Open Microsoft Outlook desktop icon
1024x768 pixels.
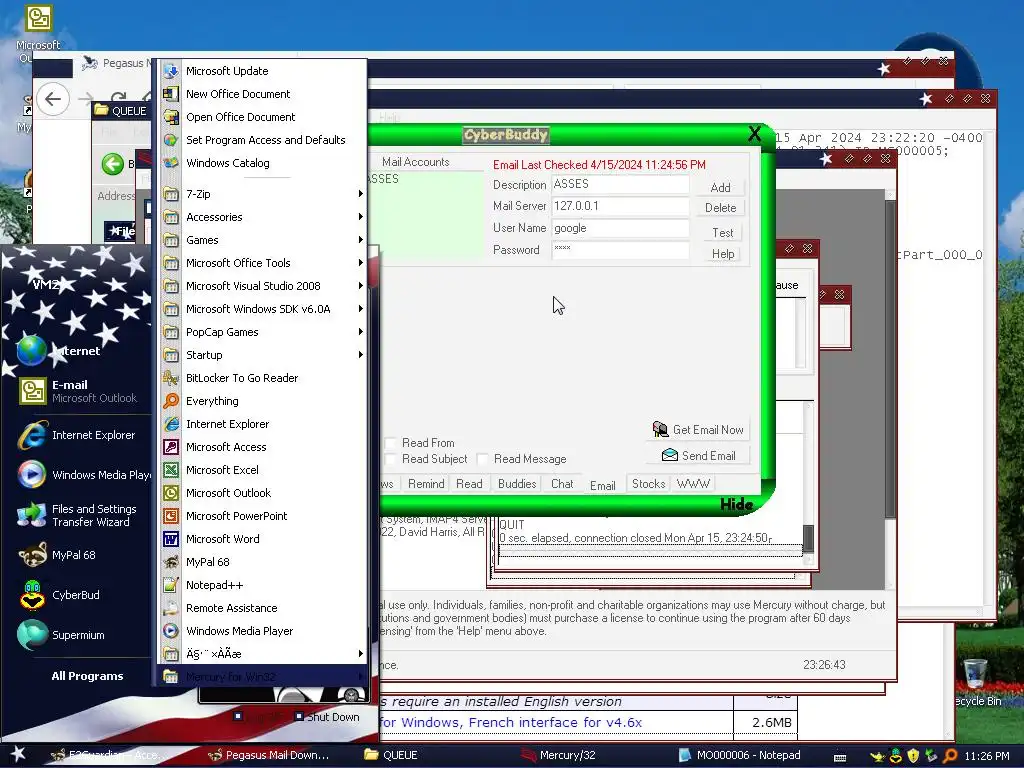click(38, 33)
